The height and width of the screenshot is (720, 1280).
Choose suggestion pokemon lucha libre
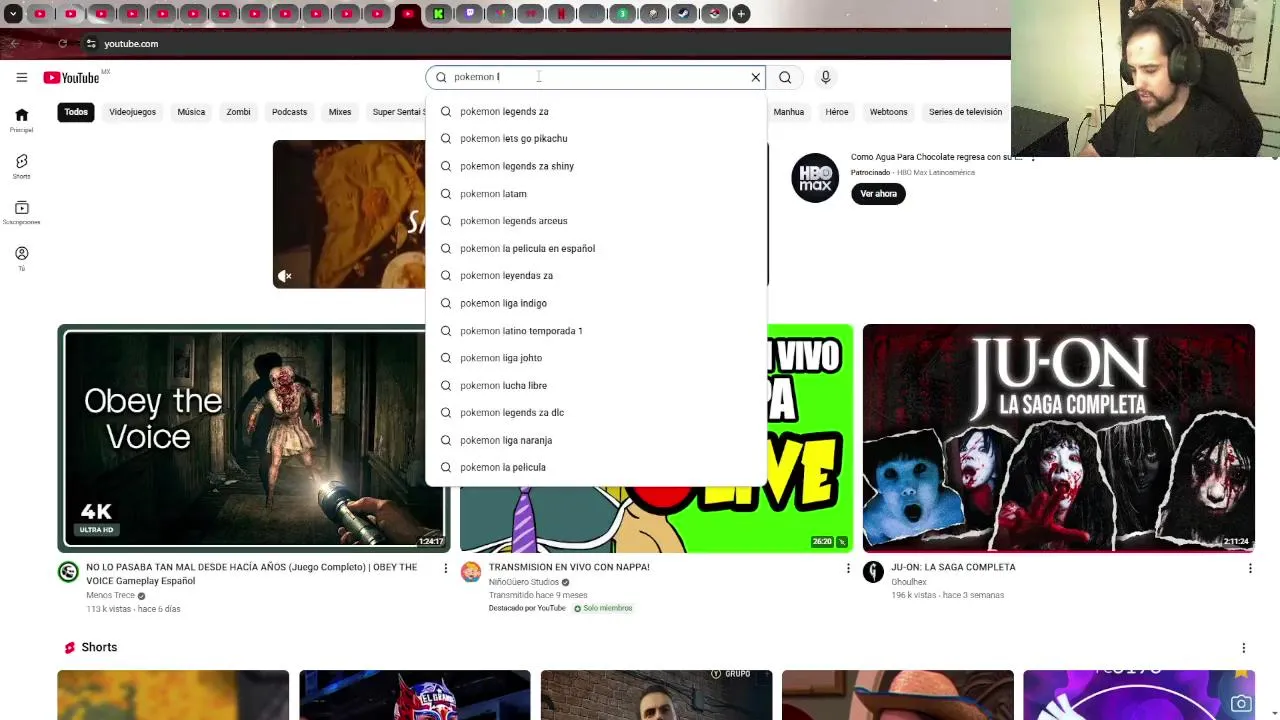596,386
